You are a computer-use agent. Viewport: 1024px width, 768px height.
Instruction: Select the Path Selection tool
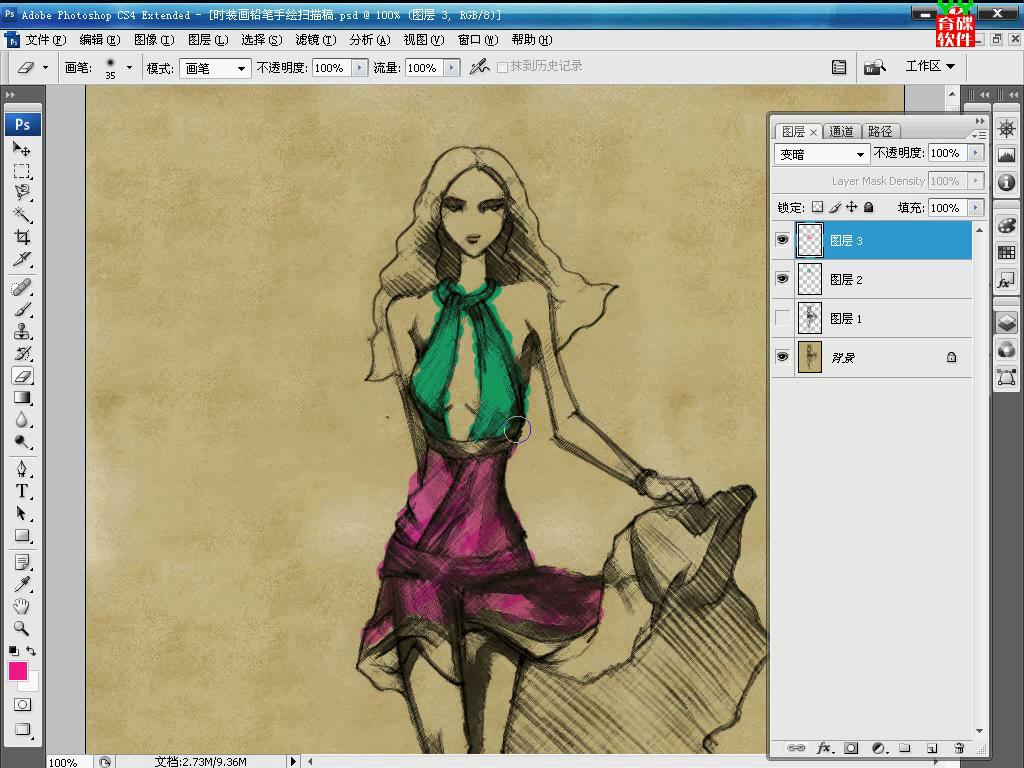[x=22, y=513]
